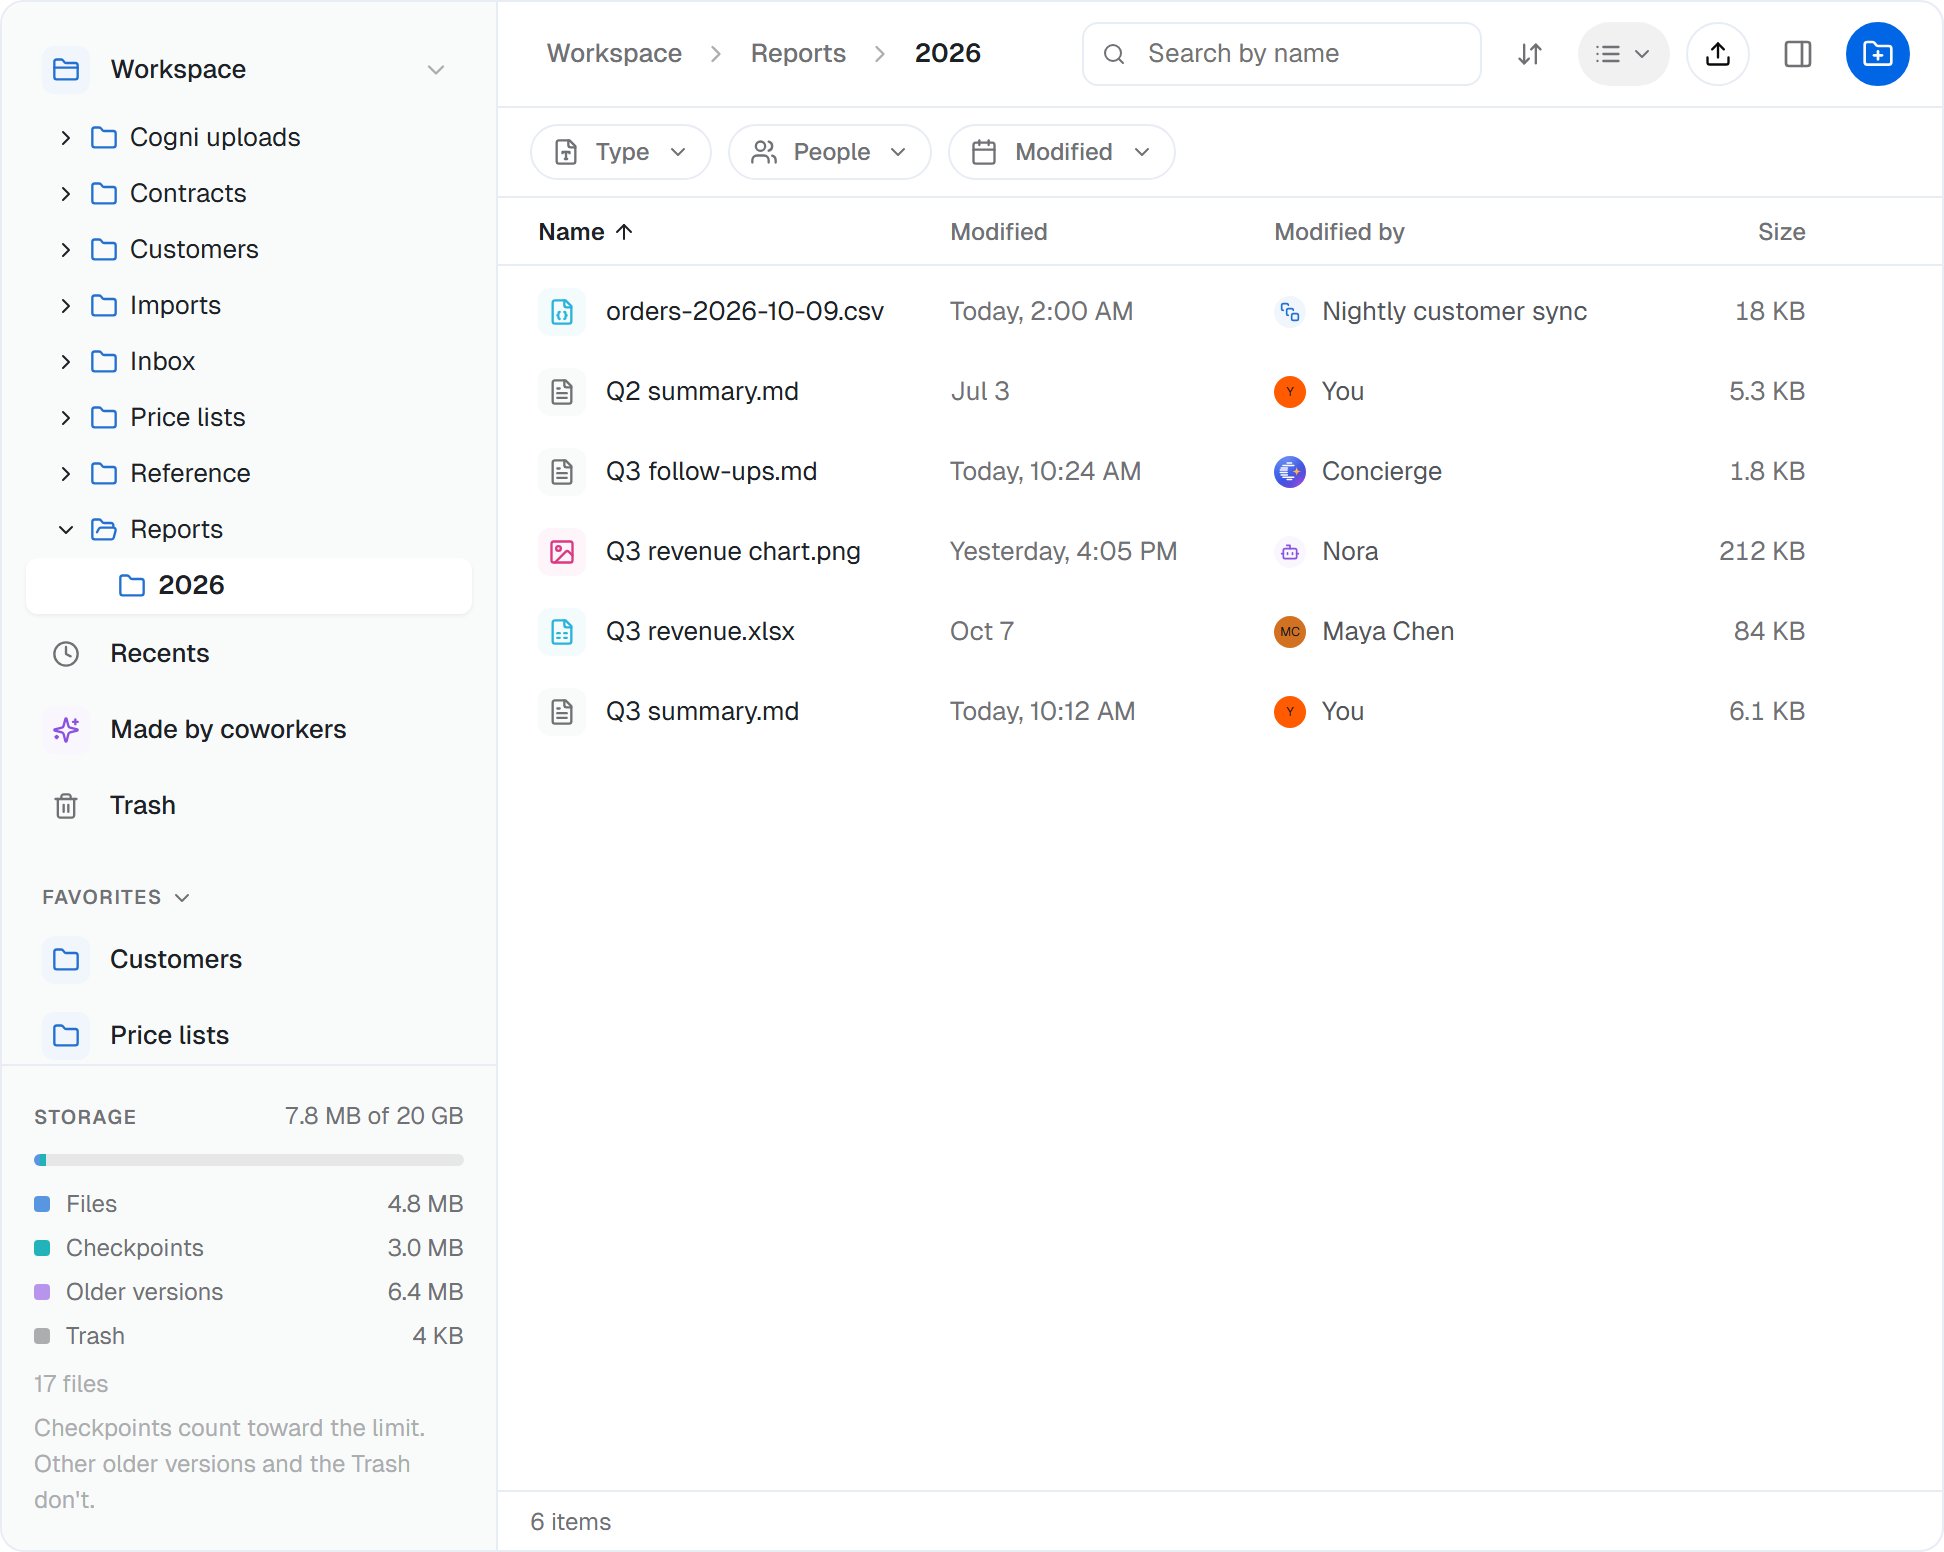Click the storage usage progress bar
1944x1552 pixels.
tap(249, 1160)
